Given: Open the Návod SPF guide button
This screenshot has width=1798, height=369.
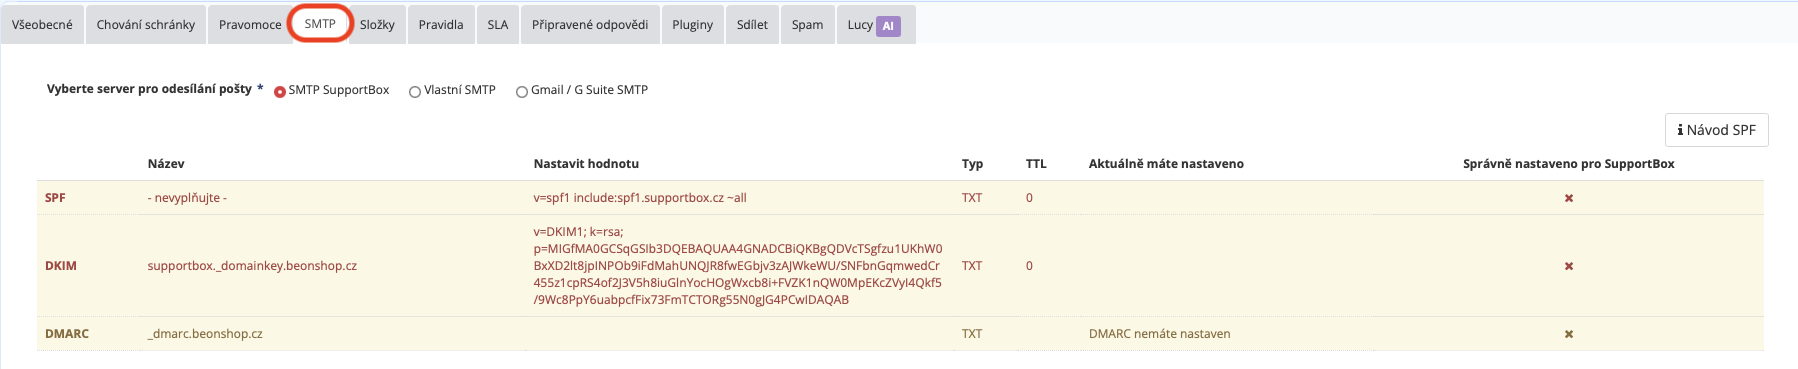Looking at the screenshot, I should (1716, 130).
